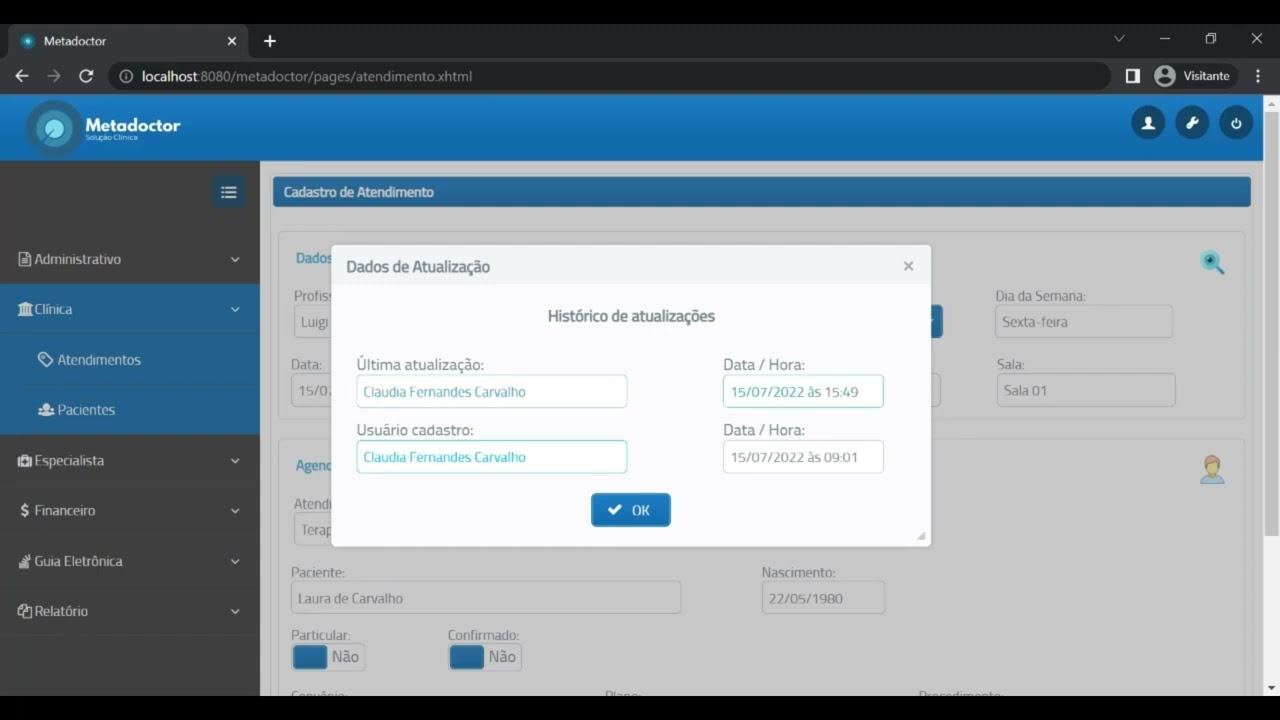Click the Paciente Laura de Carvalho field
The image size is (1280, 720).
coord(486,598)
